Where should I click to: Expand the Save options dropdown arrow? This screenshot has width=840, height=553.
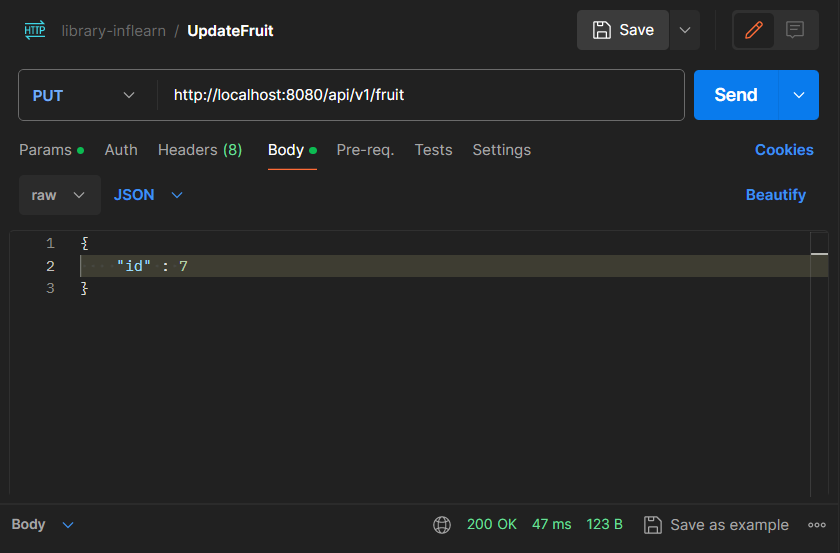point(685,30)
